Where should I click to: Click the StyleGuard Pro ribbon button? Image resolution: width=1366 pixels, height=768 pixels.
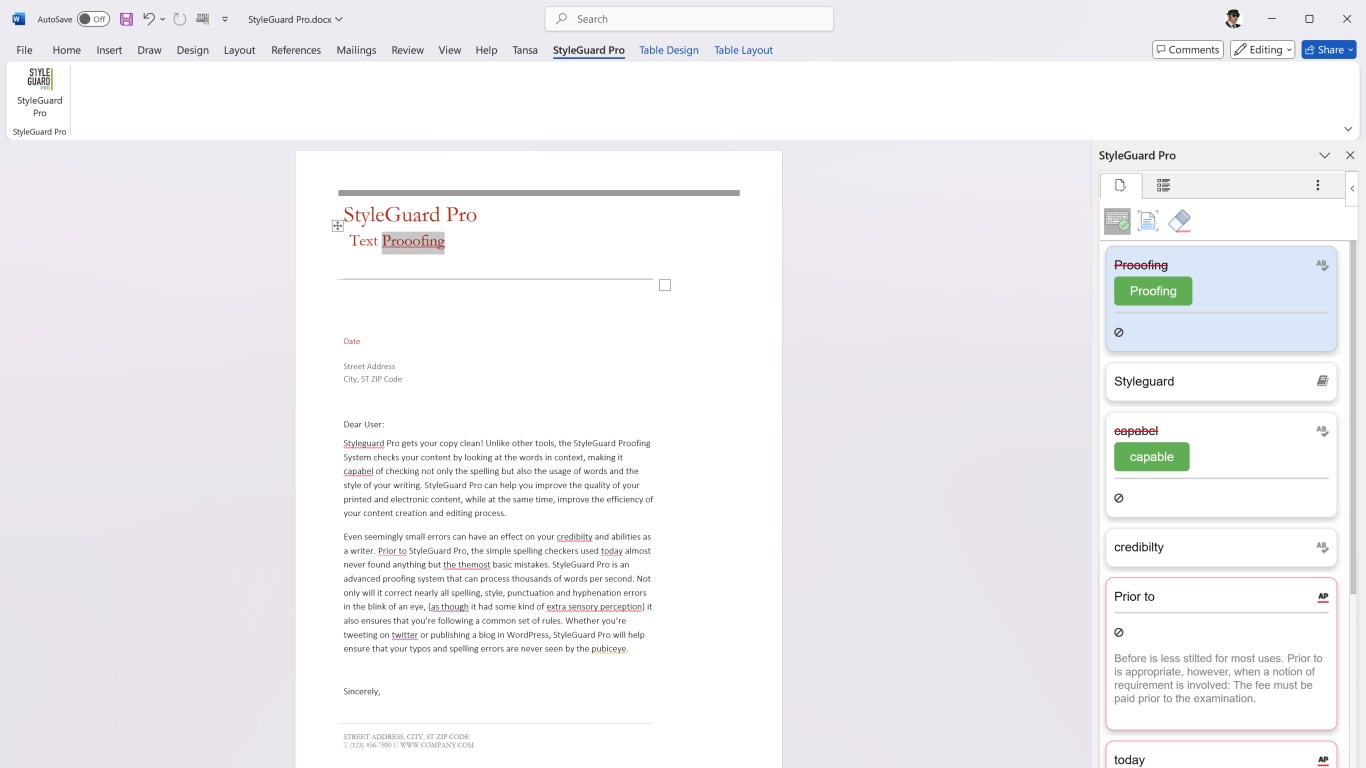(39, 93)
